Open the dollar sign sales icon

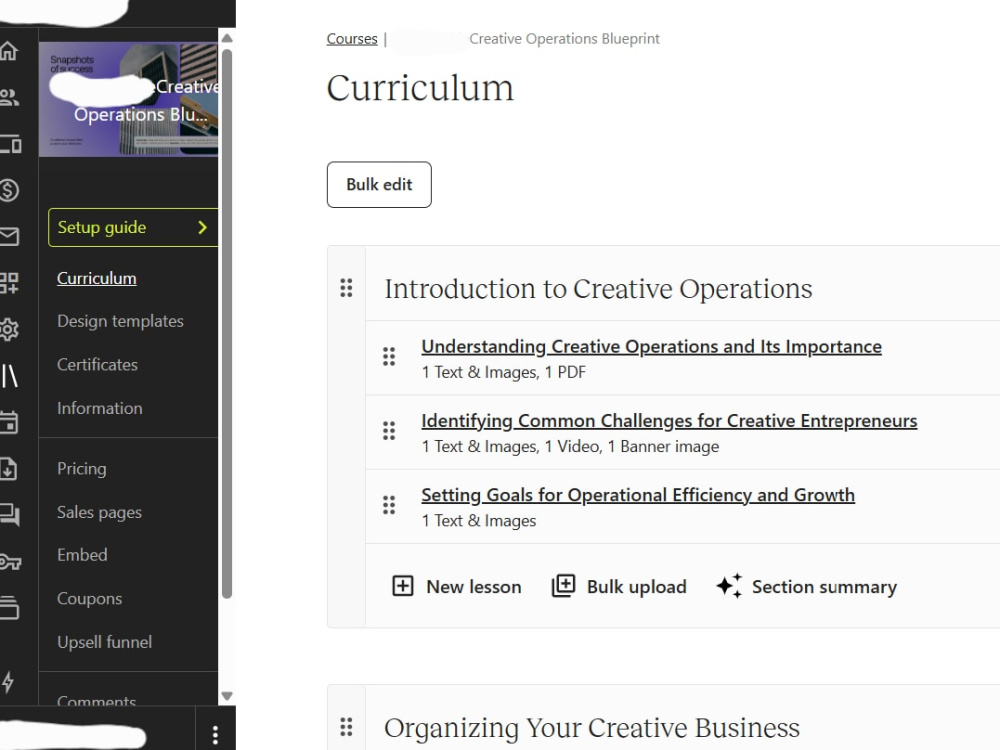click(9, 190)
